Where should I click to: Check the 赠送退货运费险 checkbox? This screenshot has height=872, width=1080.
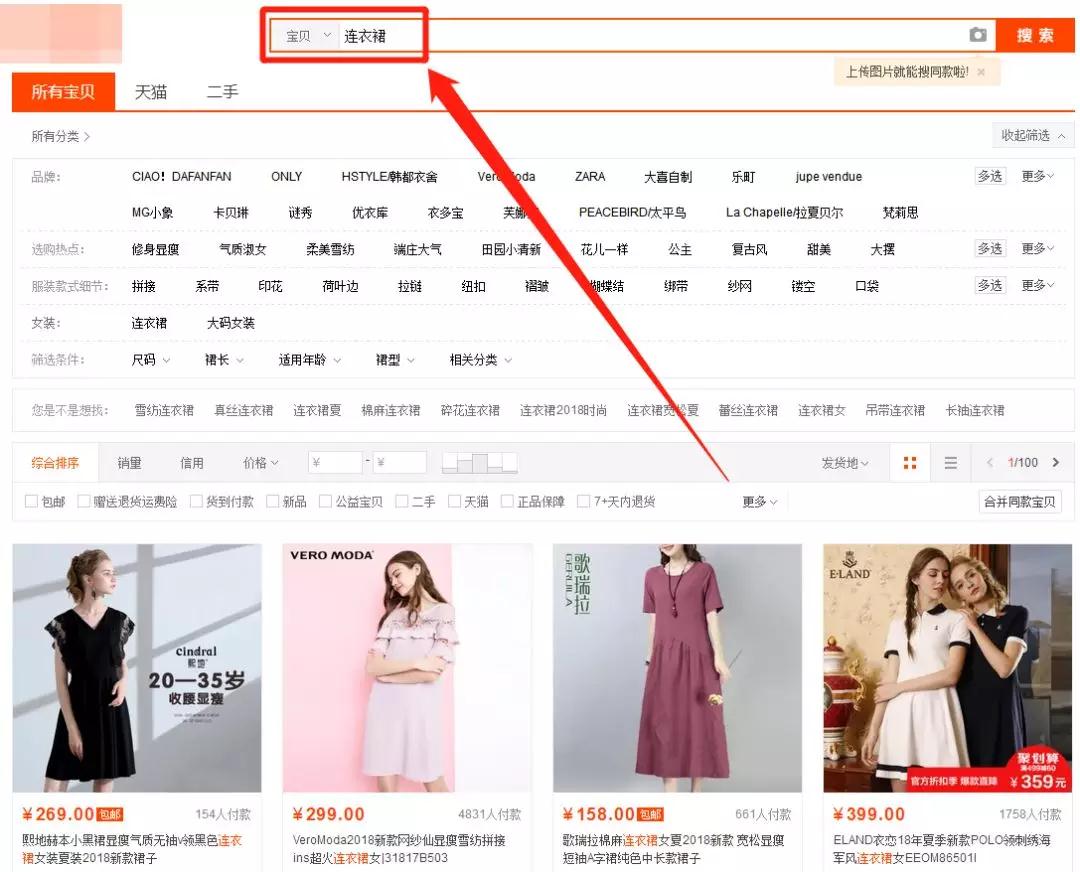84,501
